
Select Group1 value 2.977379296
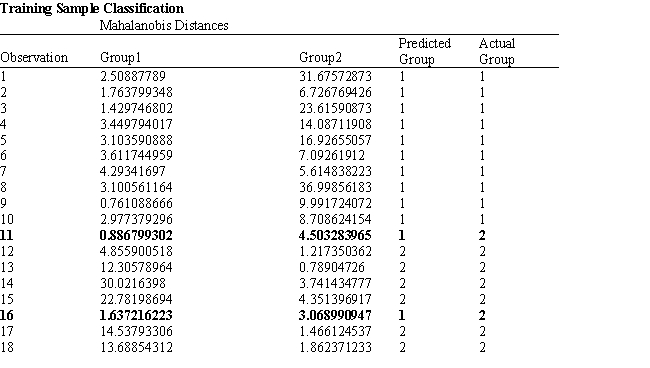pyautogui.click(x=136, y=219)
